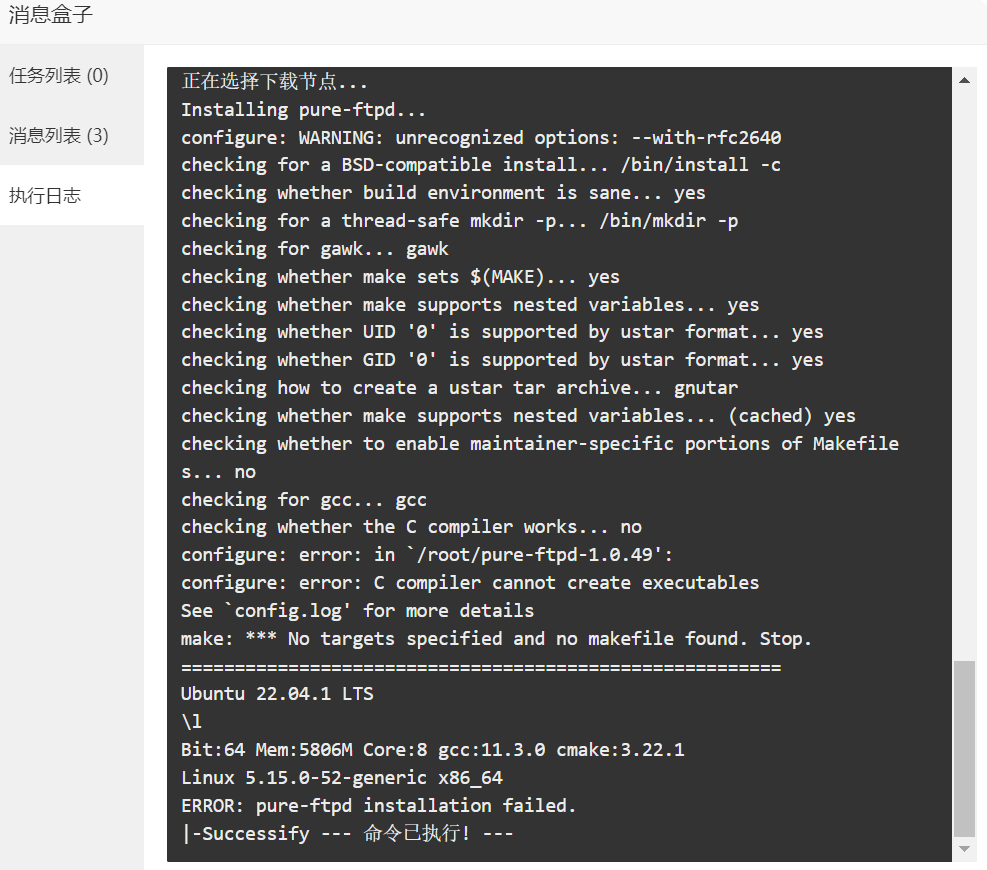
Task: Click the 'Successify --- 命令已执行!' line
Action: click(347, 833)
